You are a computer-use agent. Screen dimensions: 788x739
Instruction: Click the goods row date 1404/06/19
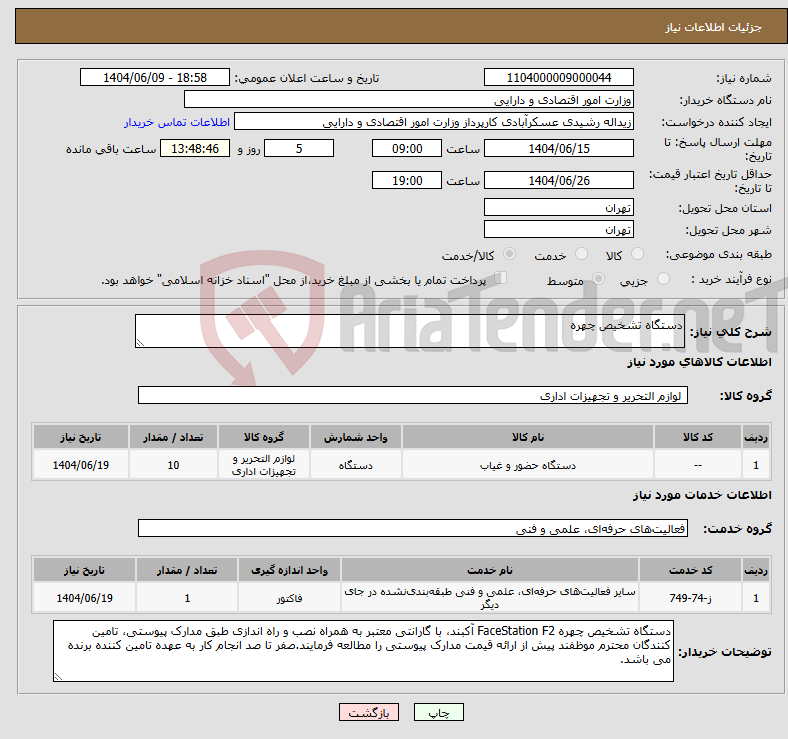pyautogui.click(x=81, y=465)
